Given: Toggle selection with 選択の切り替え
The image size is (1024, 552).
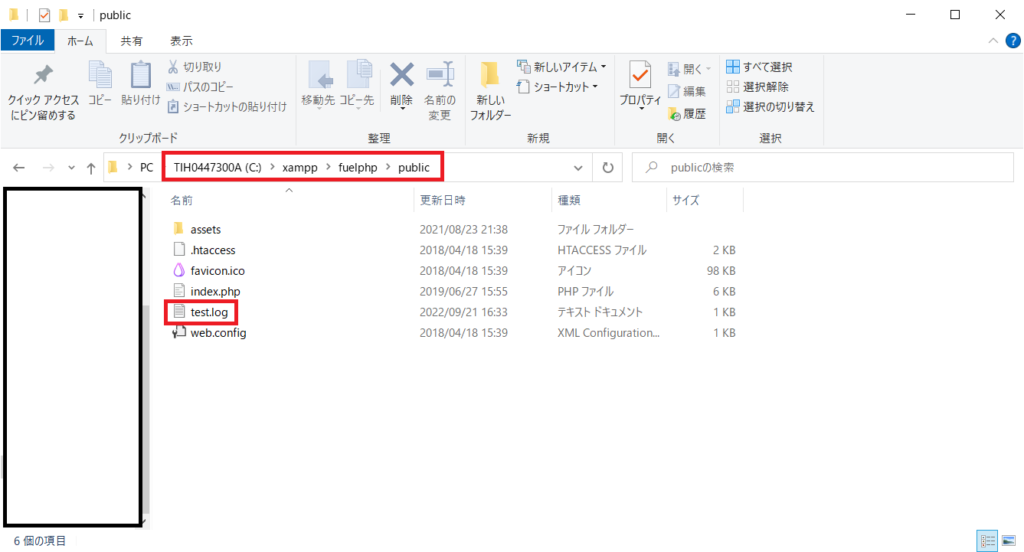Looking at the screenshot, I should (x=771, y=106).
